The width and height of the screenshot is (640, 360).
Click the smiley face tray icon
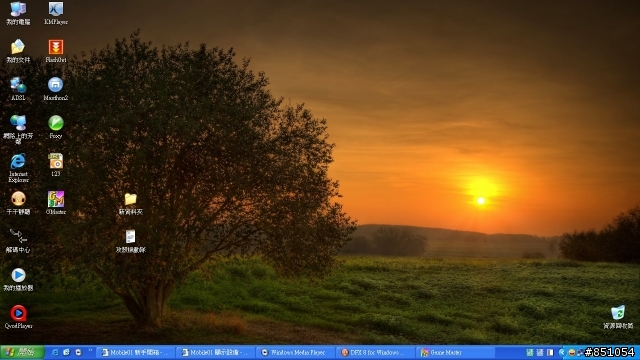[x=572, y=352]
